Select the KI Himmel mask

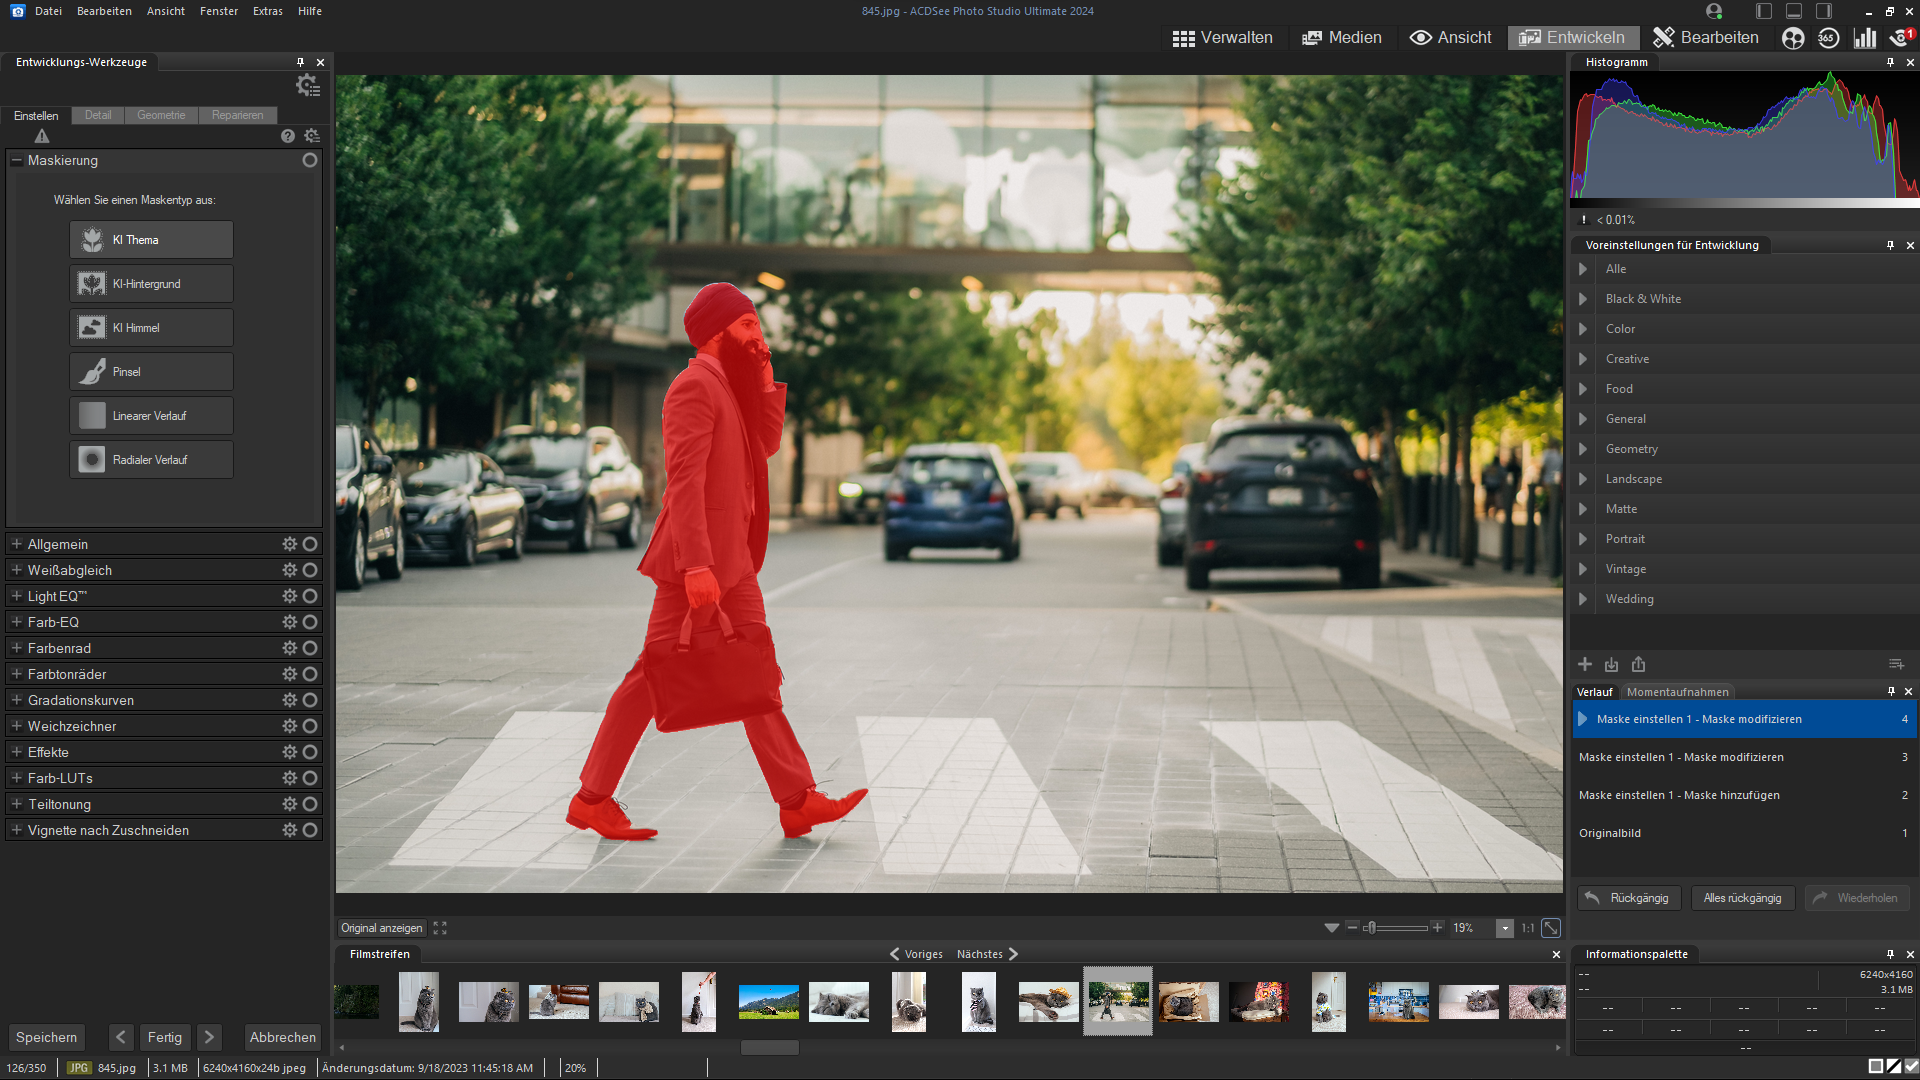tap(151, 328)
